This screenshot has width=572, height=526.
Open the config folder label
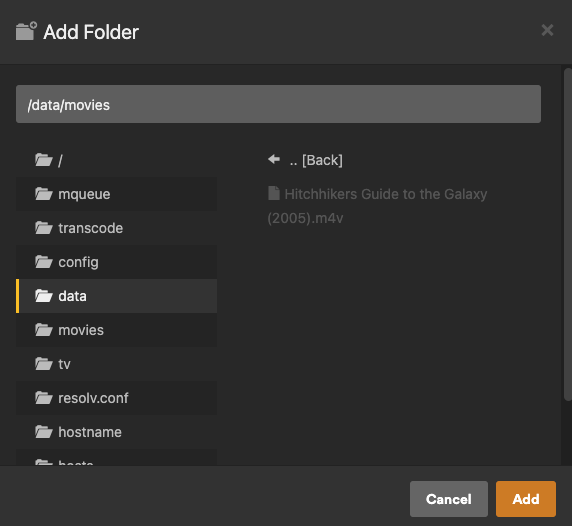(x=78, y=262)
